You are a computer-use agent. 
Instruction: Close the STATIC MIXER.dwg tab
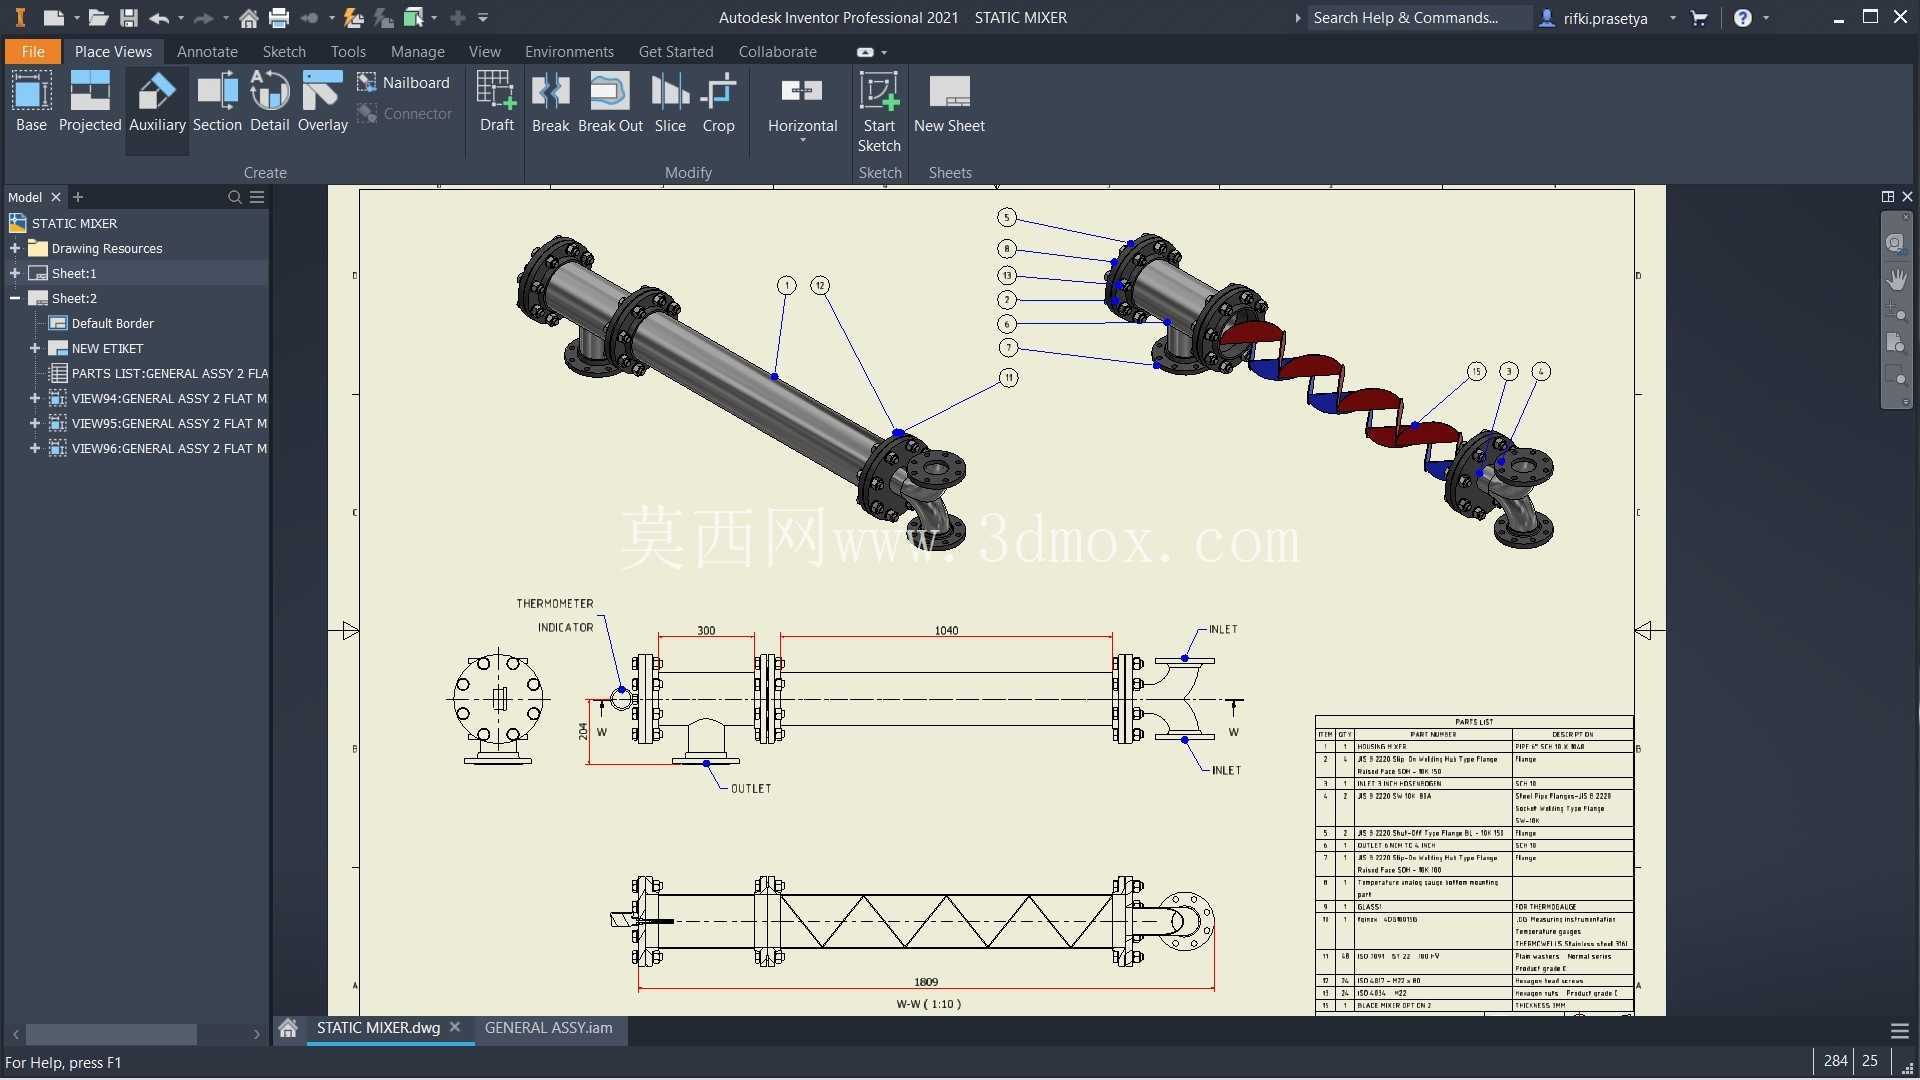[x=455, y=1027]
